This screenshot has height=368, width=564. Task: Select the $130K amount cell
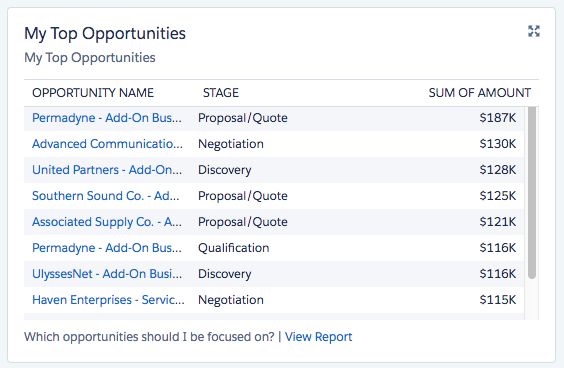[497, 144]
